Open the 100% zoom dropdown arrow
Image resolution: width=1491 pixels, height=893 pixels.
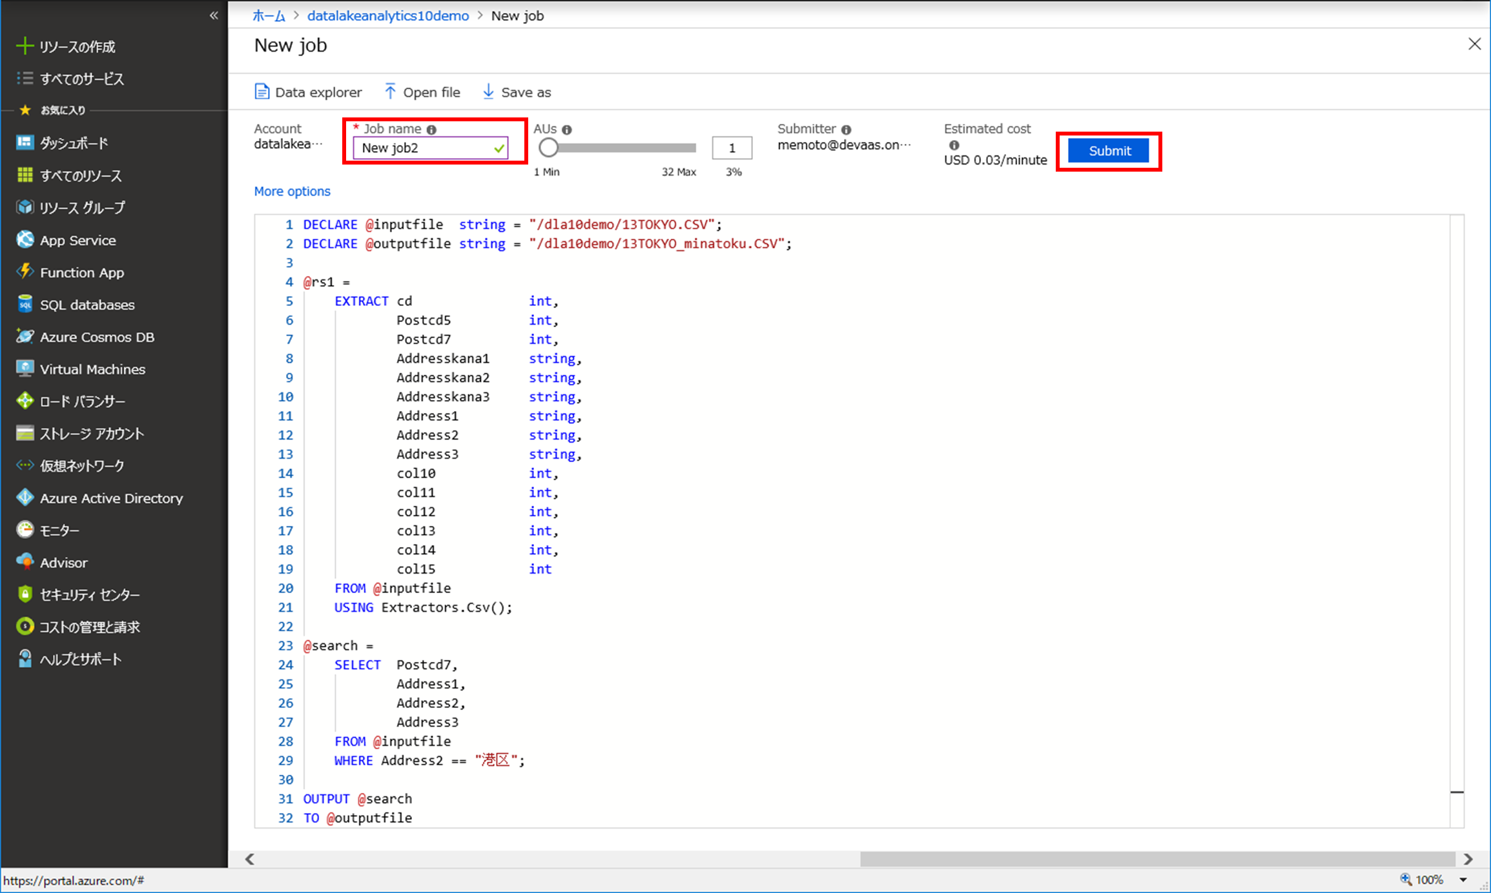tap(1464, 880)
